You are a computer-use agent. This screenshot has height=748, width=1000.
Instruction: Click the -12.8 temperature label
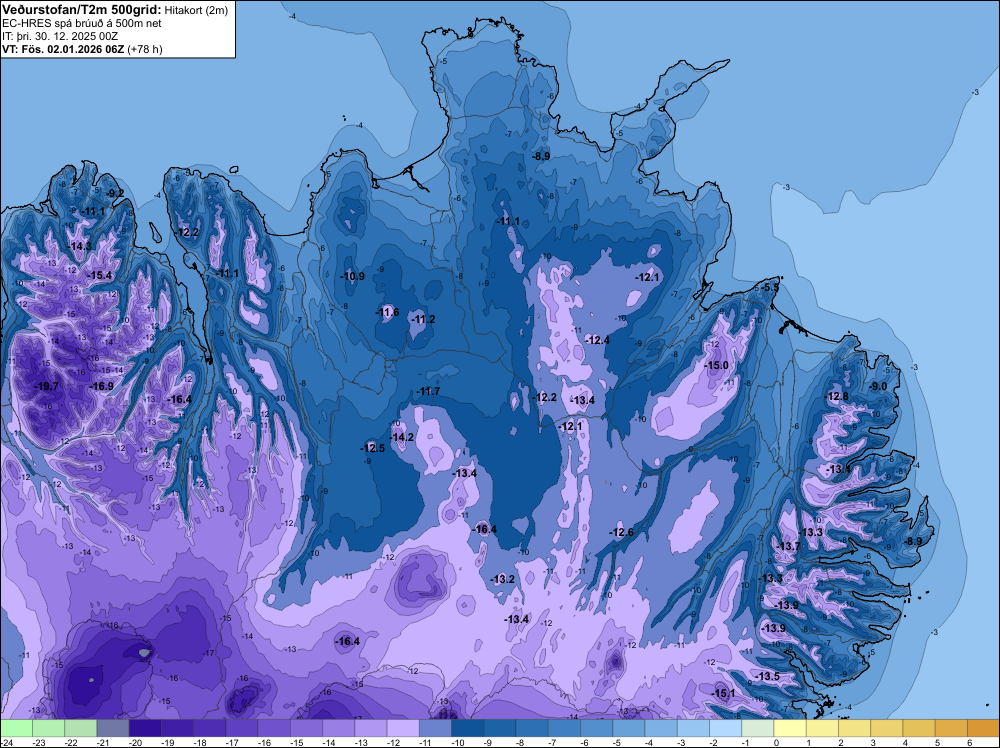tap(836, 397)
